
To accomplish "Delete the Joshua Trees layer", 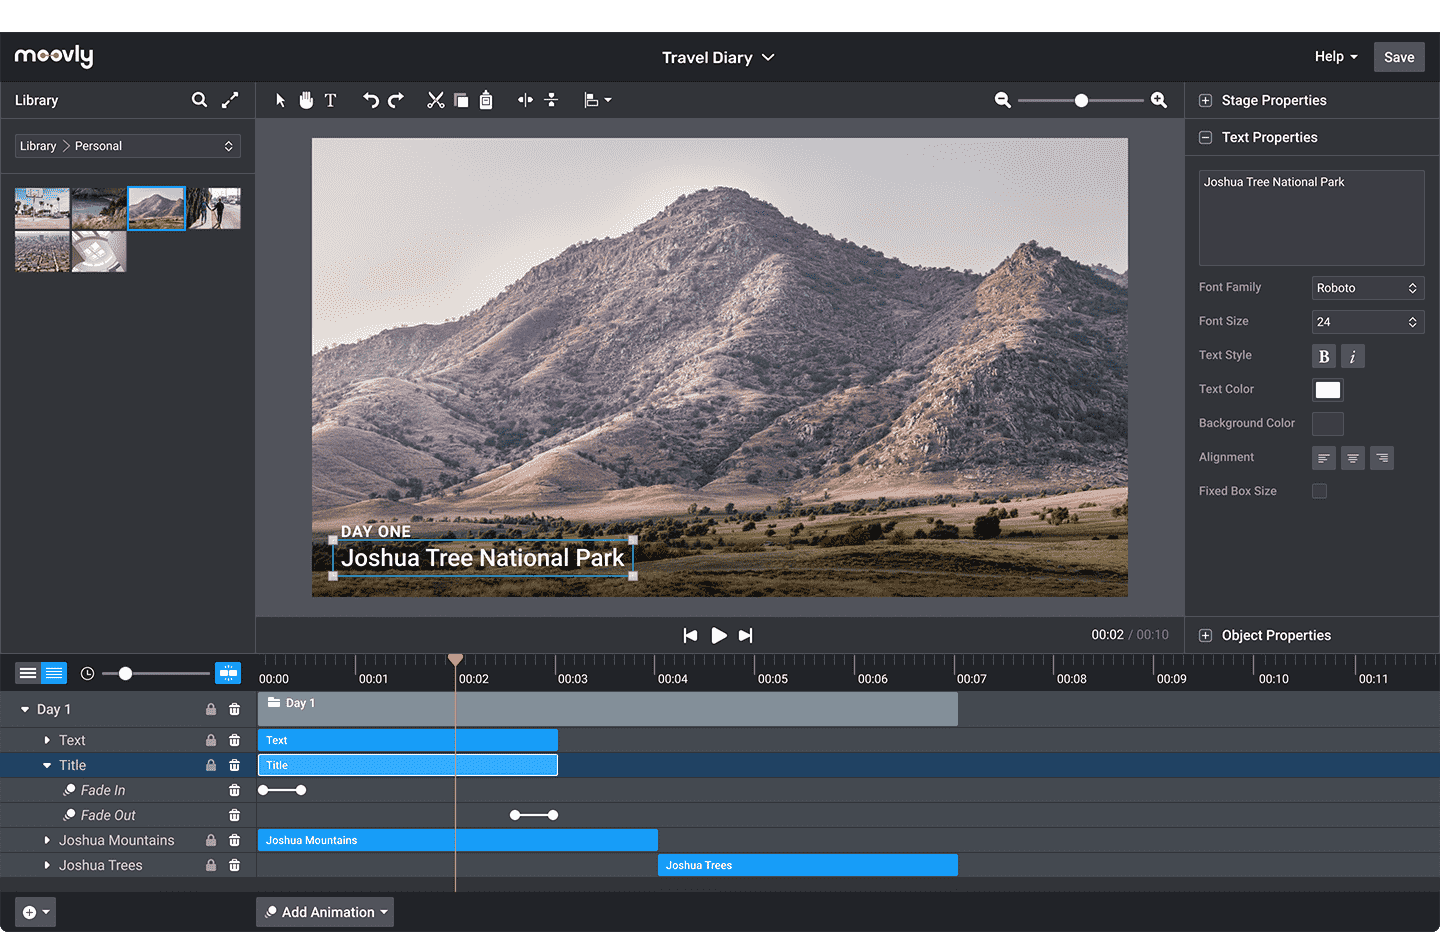I will pos(234,865).
